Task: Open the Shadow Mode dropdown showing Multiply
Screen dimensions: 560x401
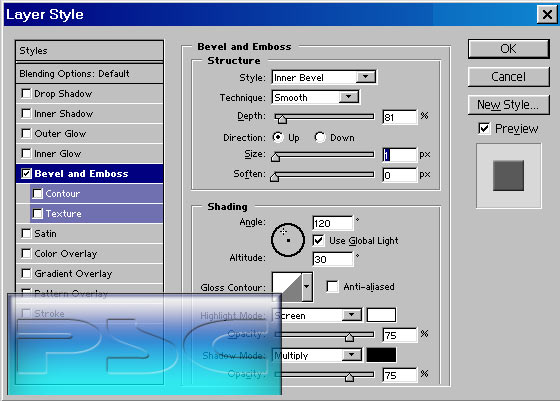Action: pos(317,355)
